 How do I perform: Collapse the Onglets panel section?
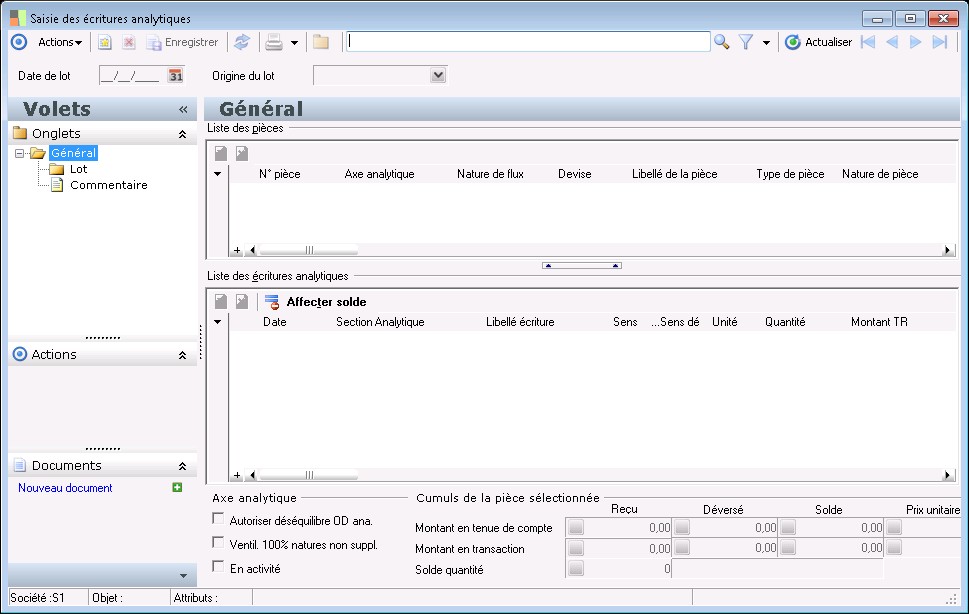point(182,134)
